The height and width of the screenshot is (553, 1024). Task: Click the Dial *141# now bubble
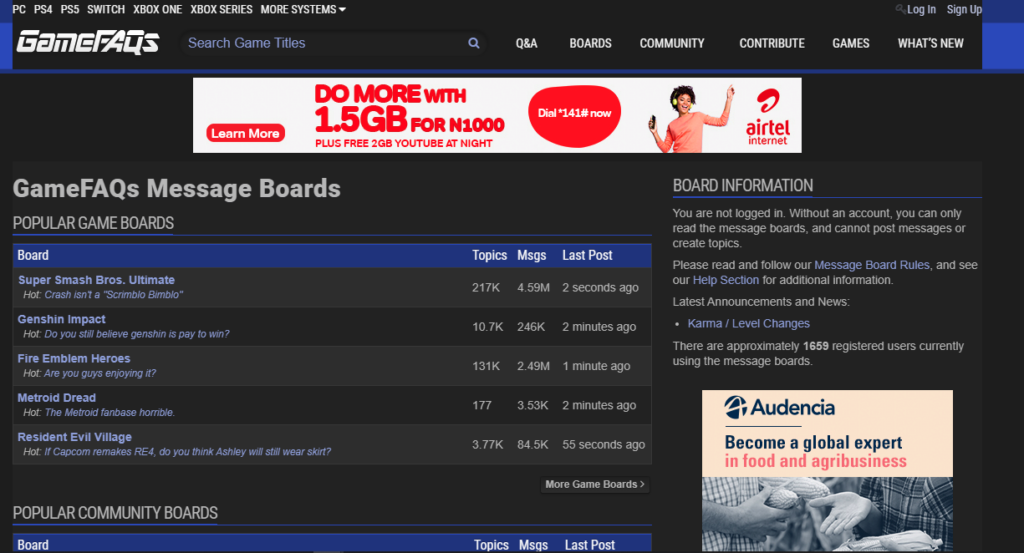tap(574, 116)
